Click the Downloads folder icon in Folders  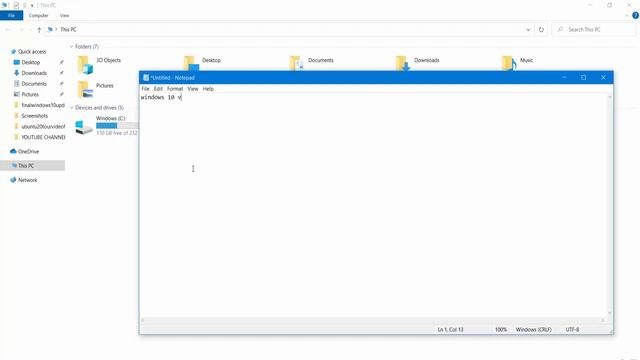pos(402,63)
